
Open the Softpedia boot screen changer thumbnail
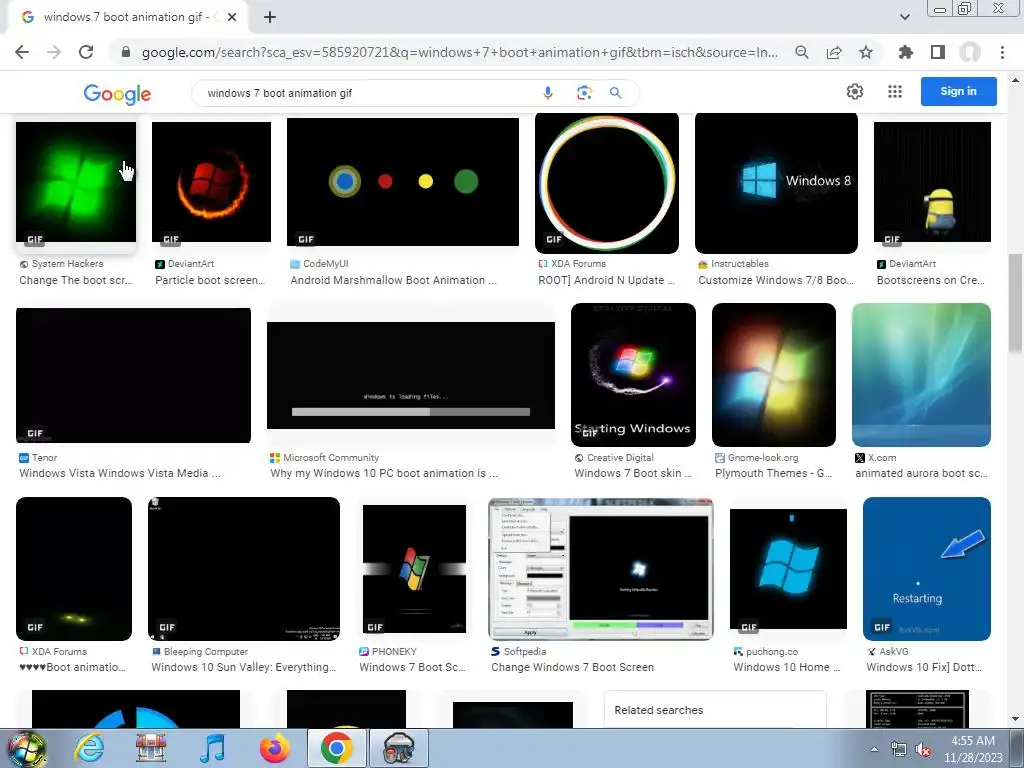(x=601, y=569)
